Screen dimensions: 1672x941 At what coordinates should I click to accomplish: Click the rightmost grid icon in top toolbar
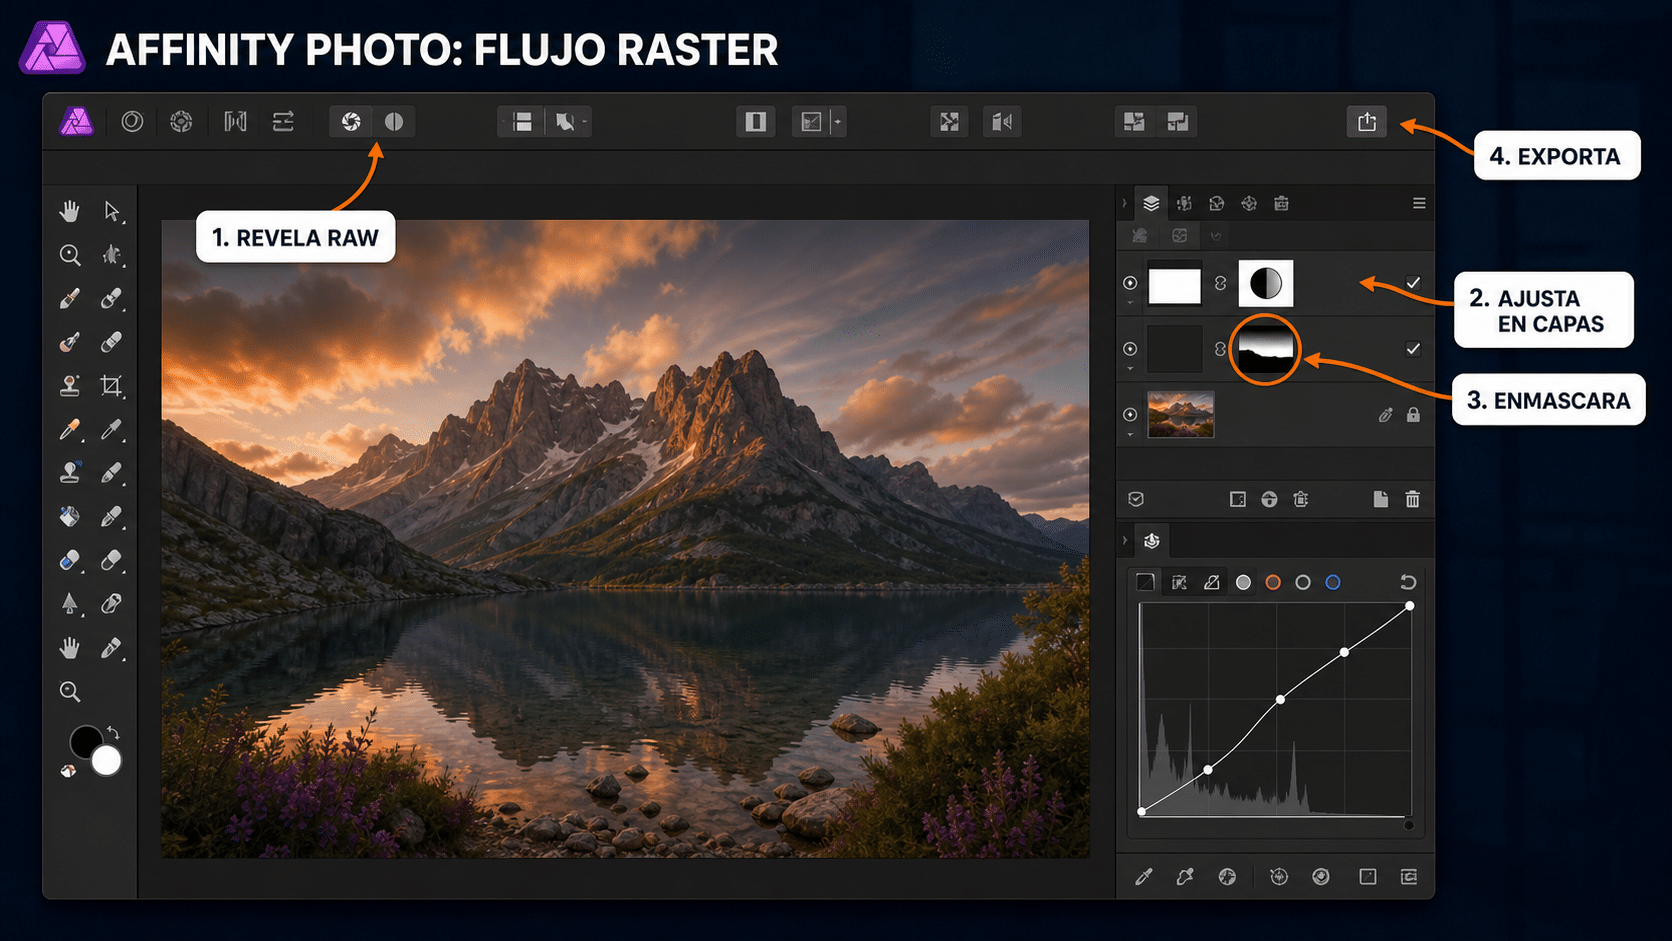(1178, 122)
